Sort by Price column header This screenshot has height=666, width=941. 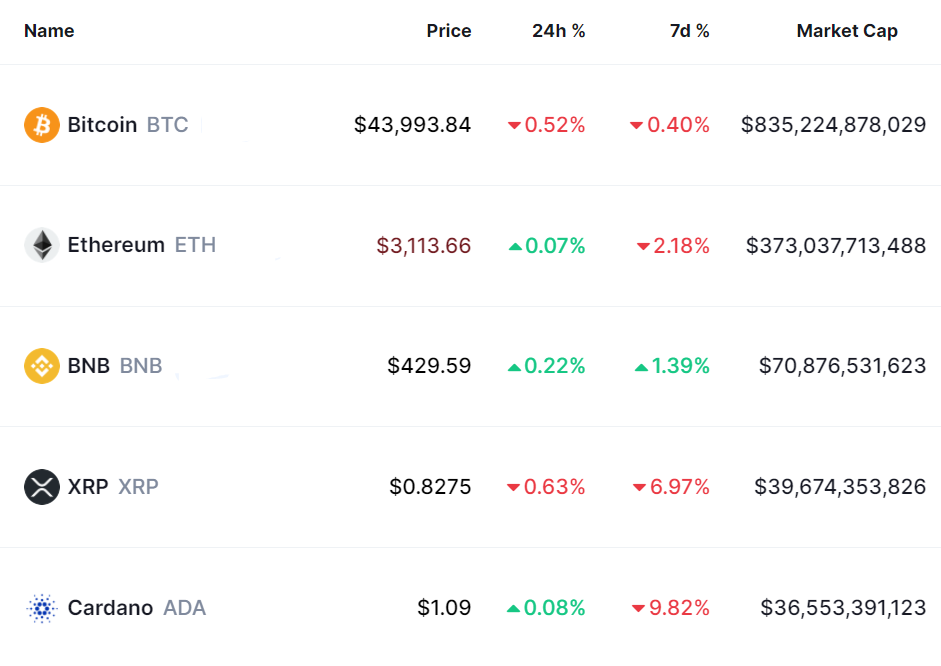pos(448,31)
